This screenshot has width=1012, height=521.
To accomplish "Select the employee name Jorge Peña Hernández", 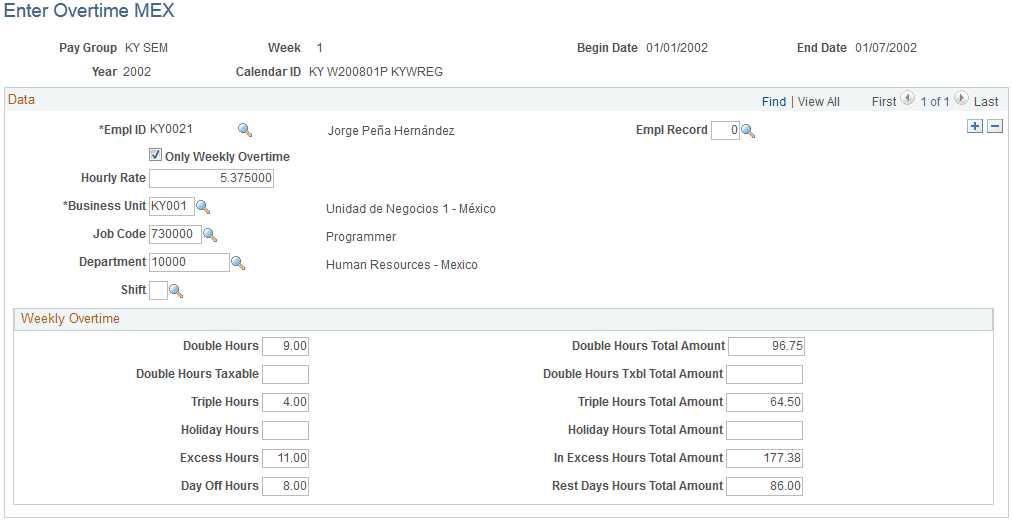I will coord(391,131).
